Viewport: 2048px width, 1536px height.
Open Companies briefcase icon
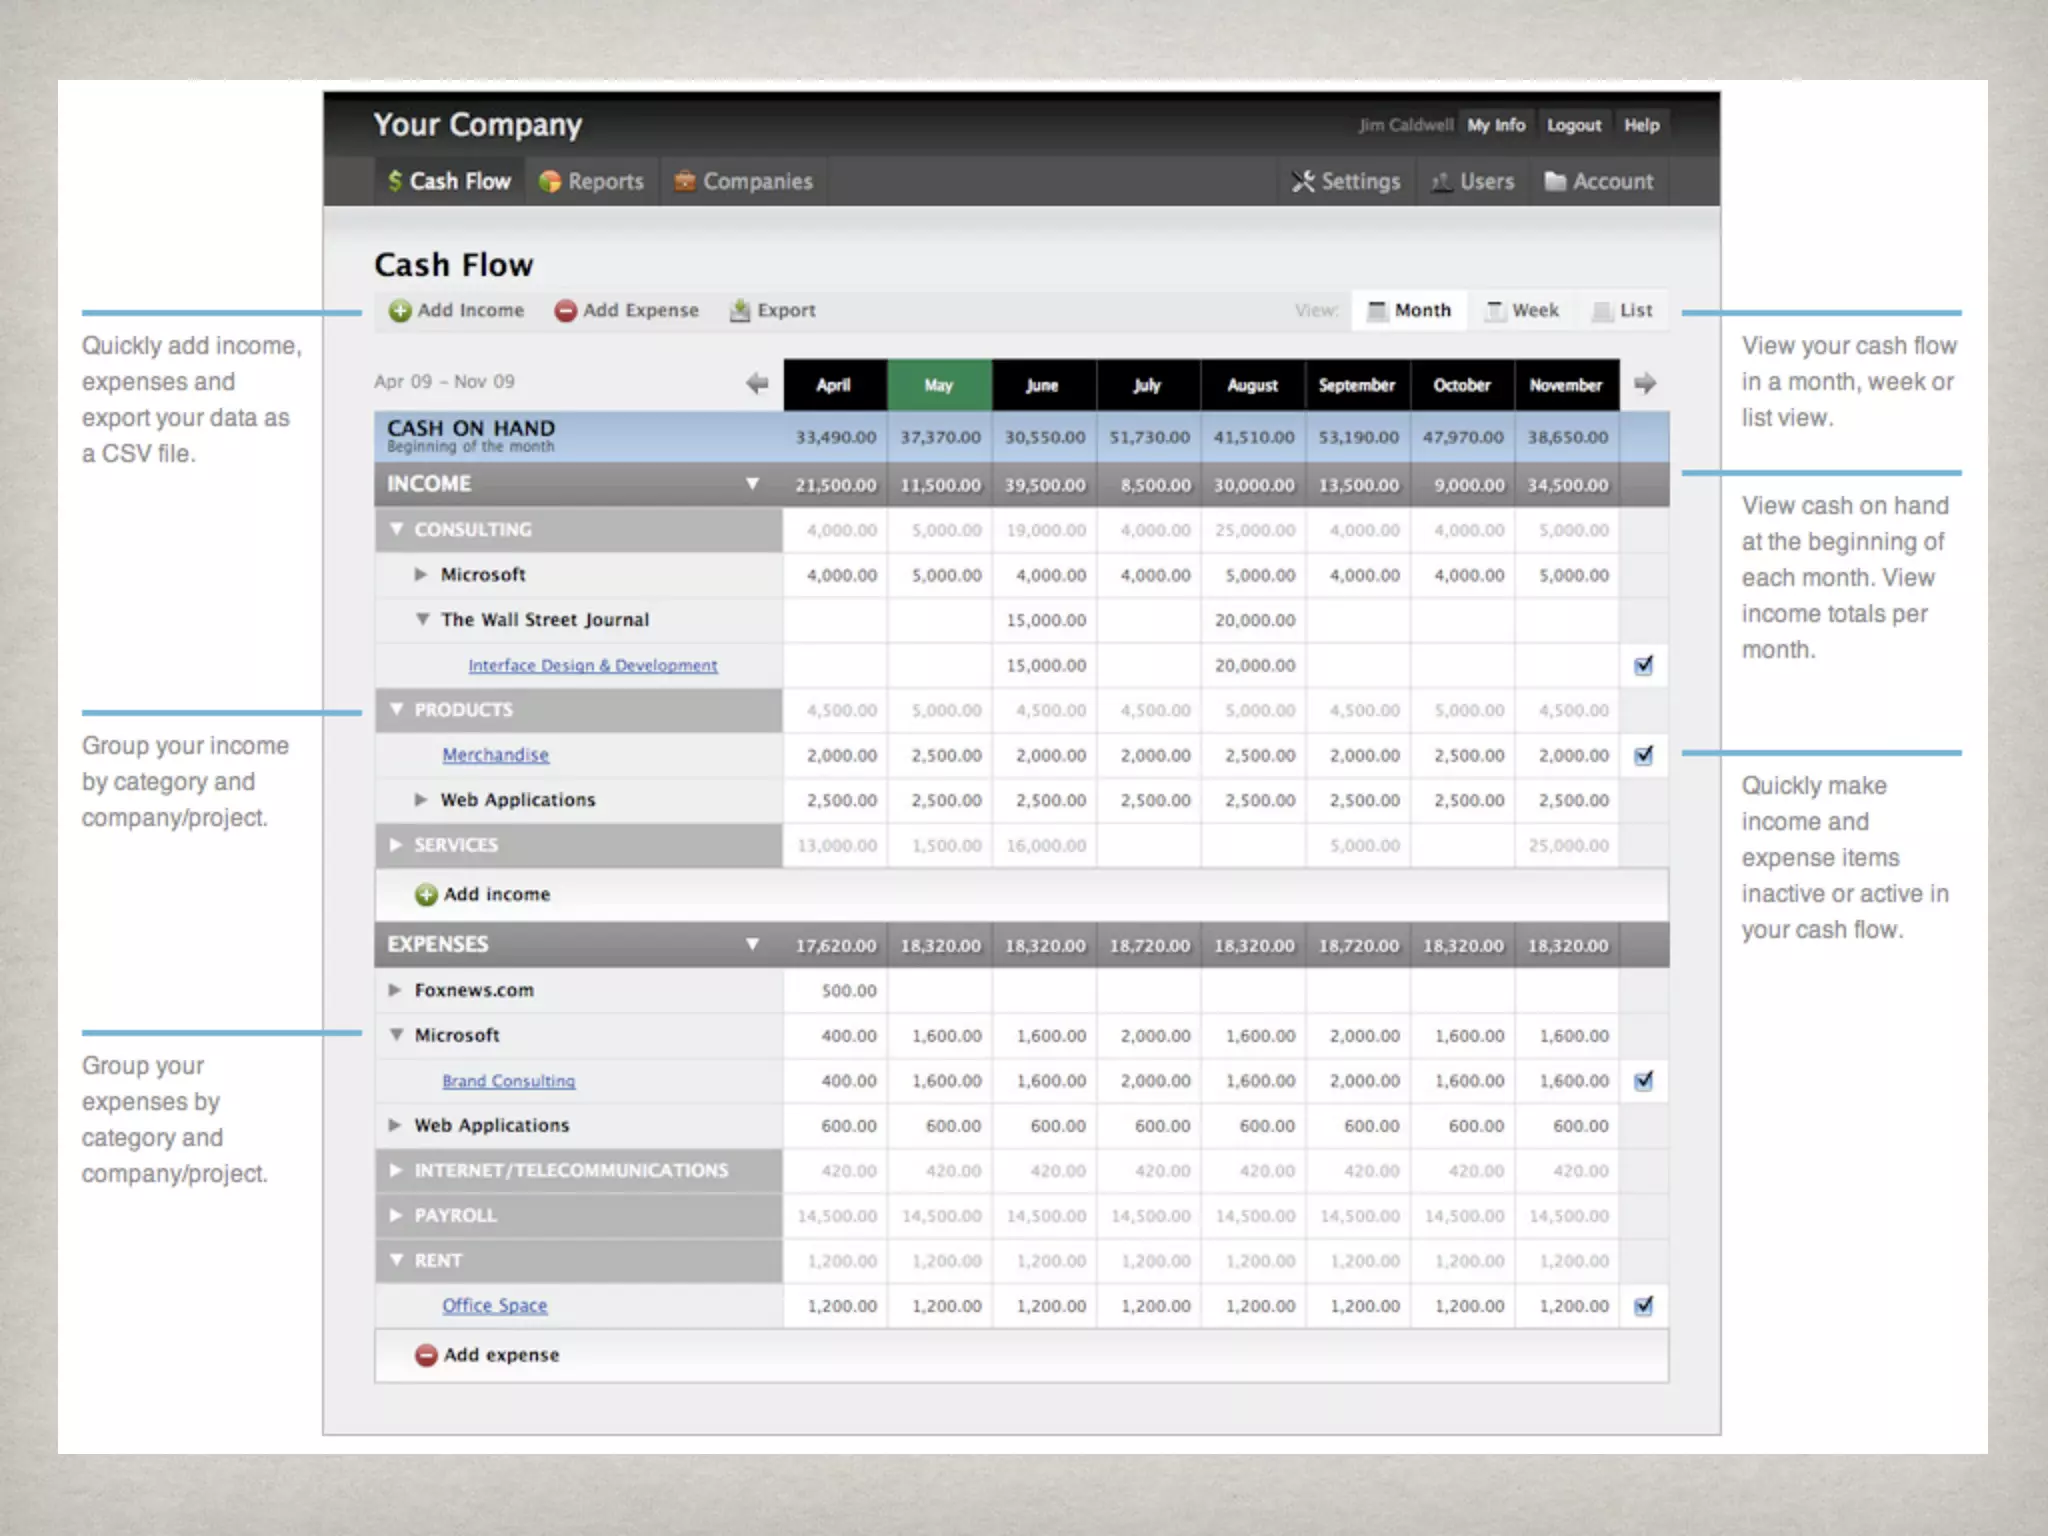[x=685, y=181]
